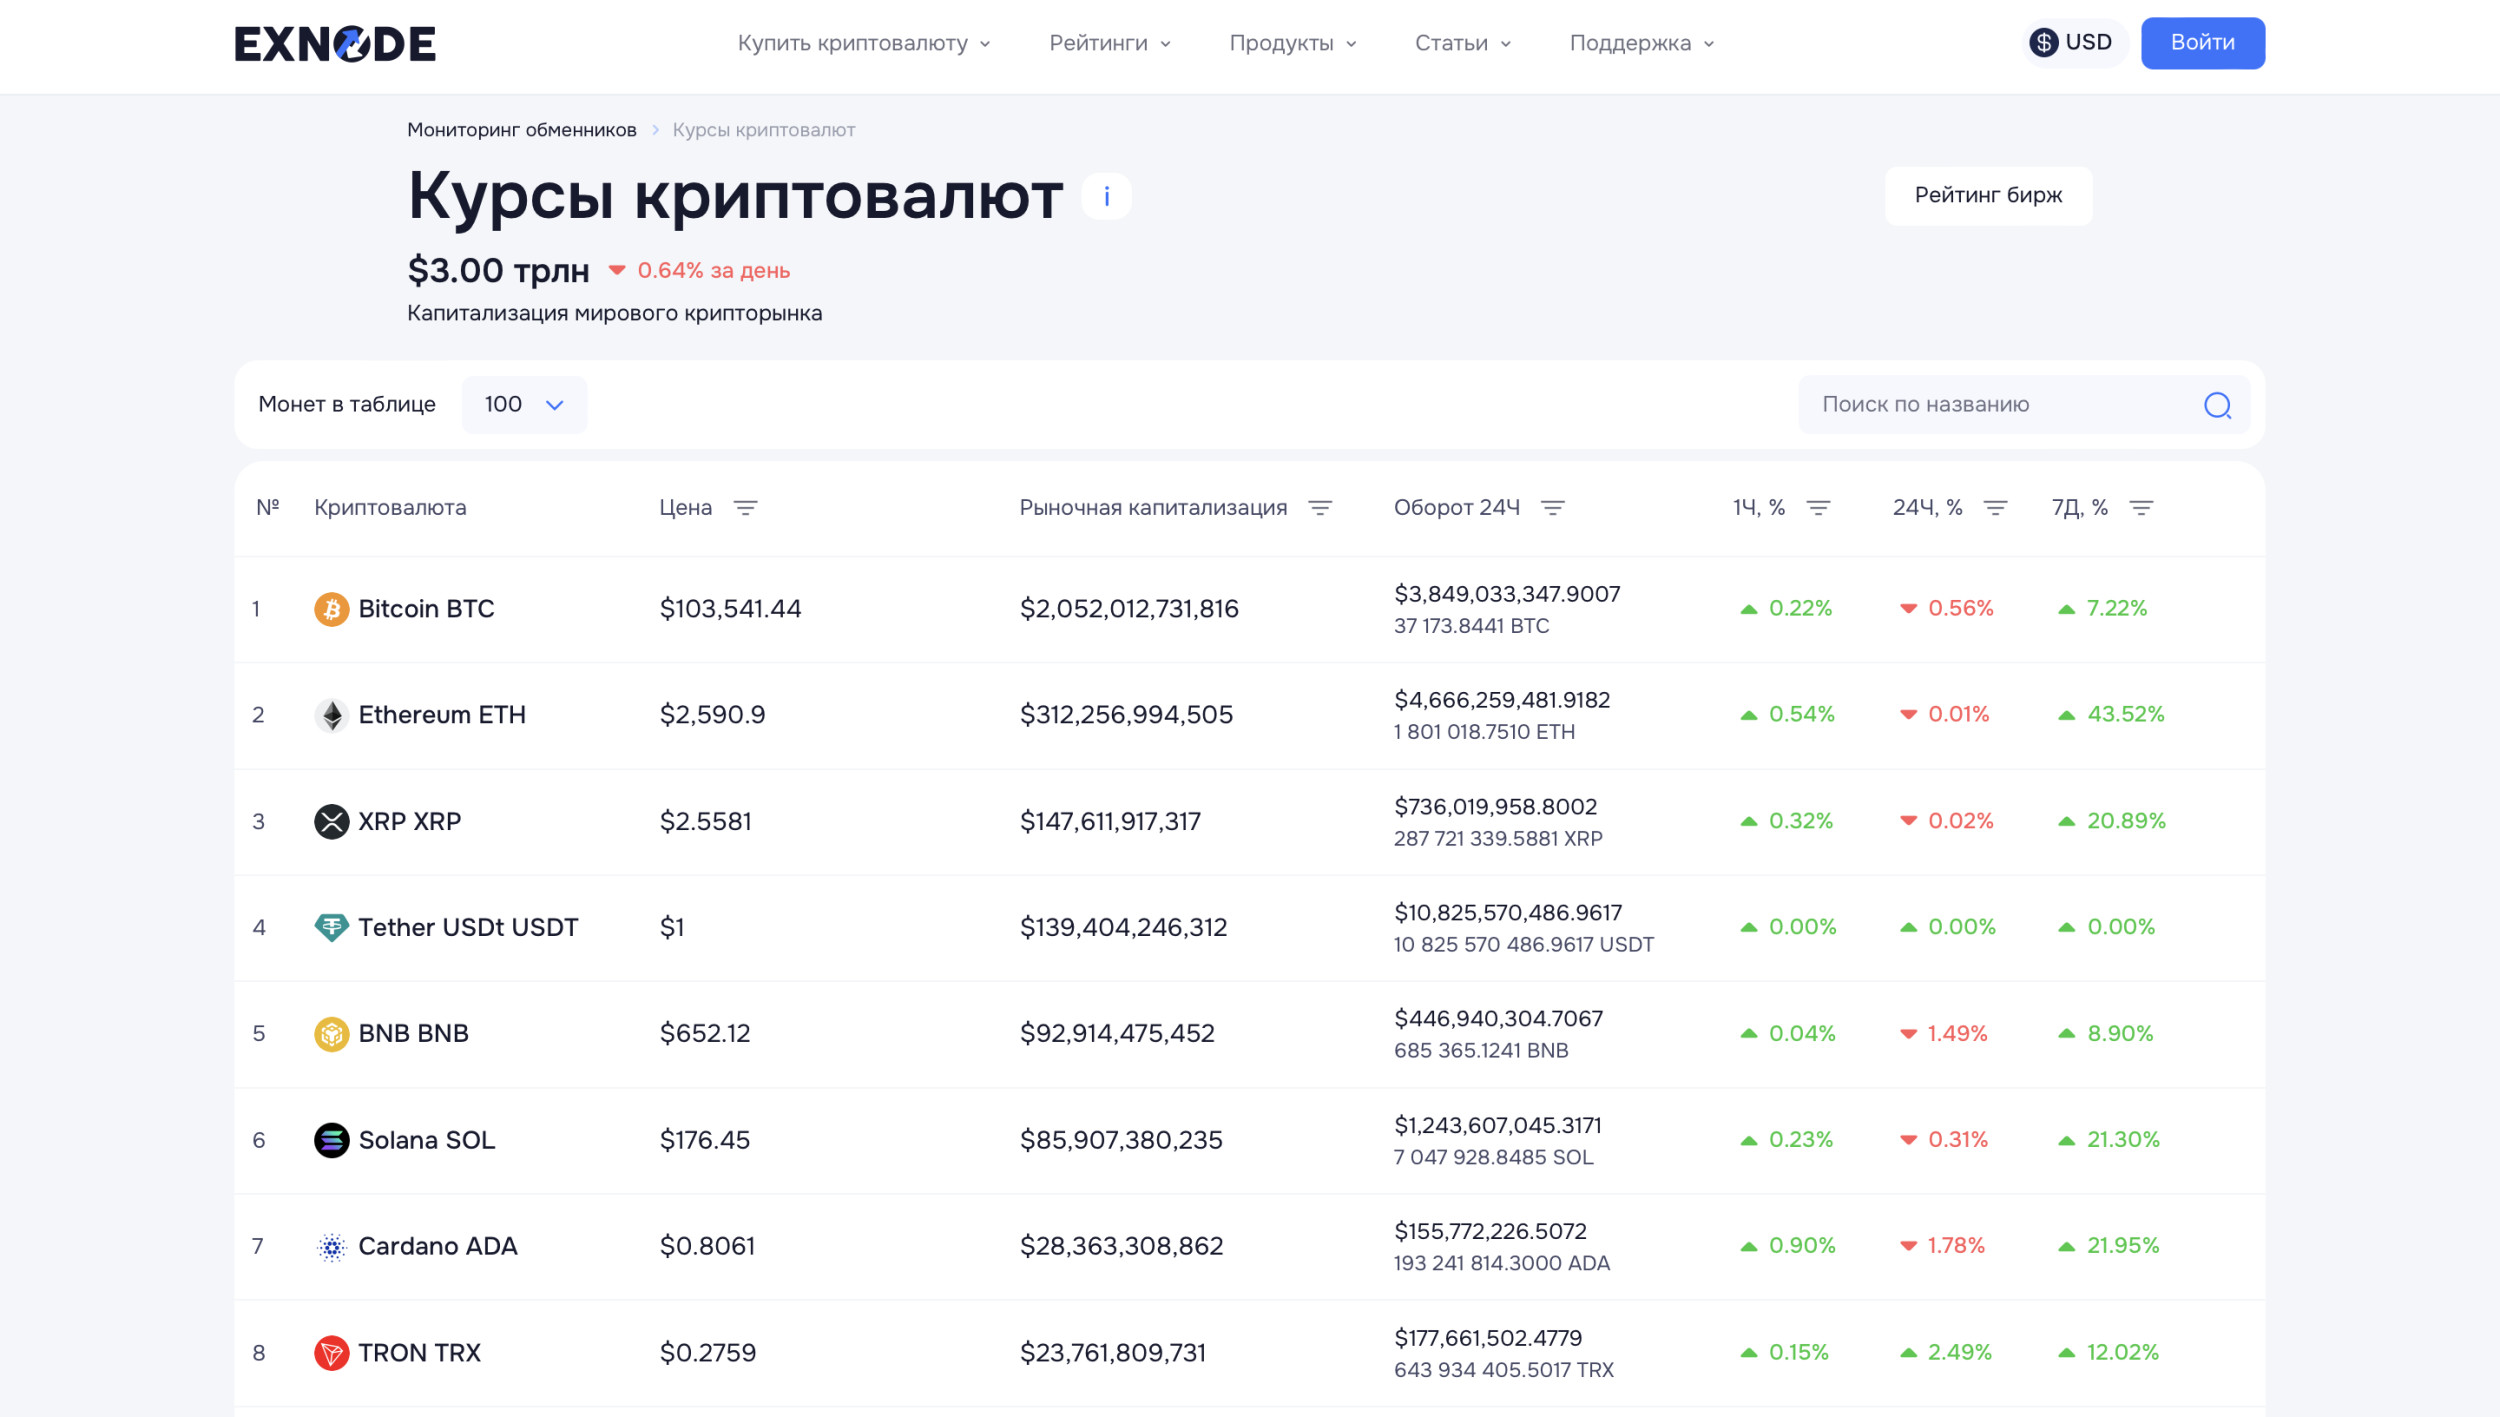Click the info icon beside the page title
This screenshot has width=2500, height=1417.
point(1106,196)
